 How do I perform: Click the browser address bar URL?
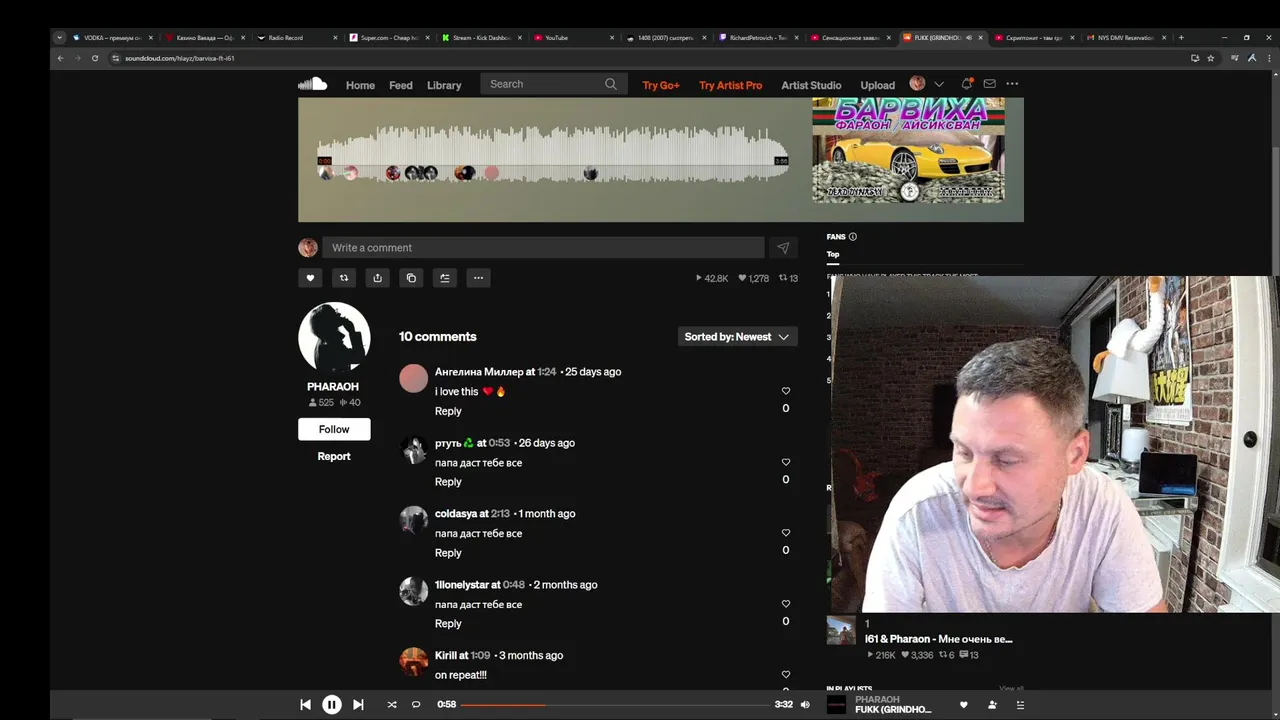pos(180,58)
